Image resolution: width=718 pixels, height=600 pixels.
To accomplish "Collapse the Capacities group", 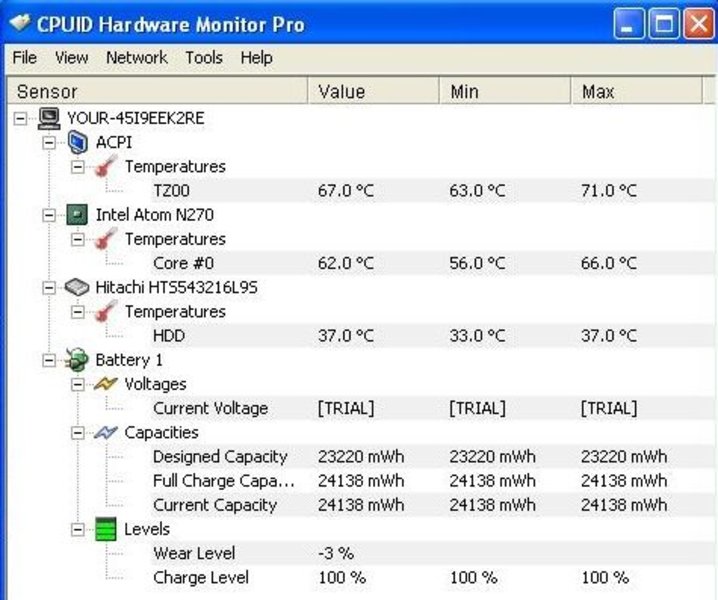I will (78, 433).
